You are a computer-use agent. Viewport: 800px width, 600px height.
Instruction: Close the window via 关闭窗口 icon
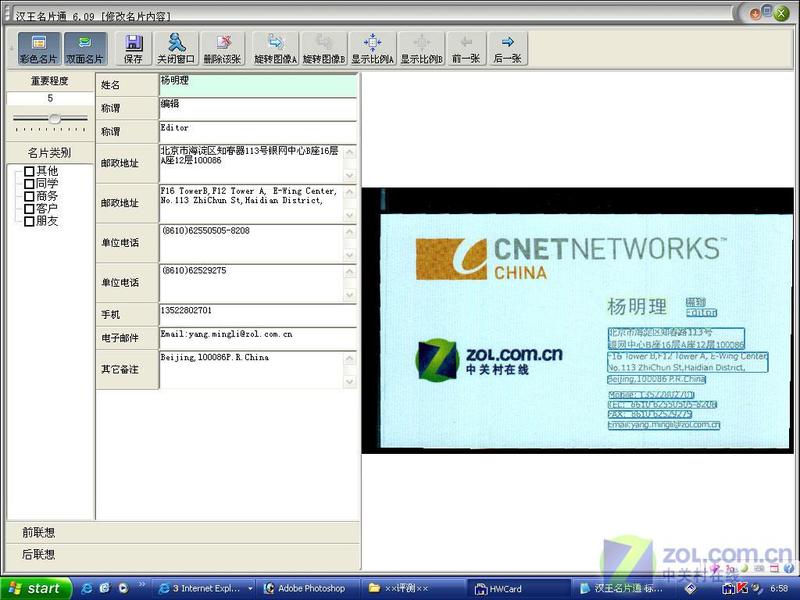176,48
